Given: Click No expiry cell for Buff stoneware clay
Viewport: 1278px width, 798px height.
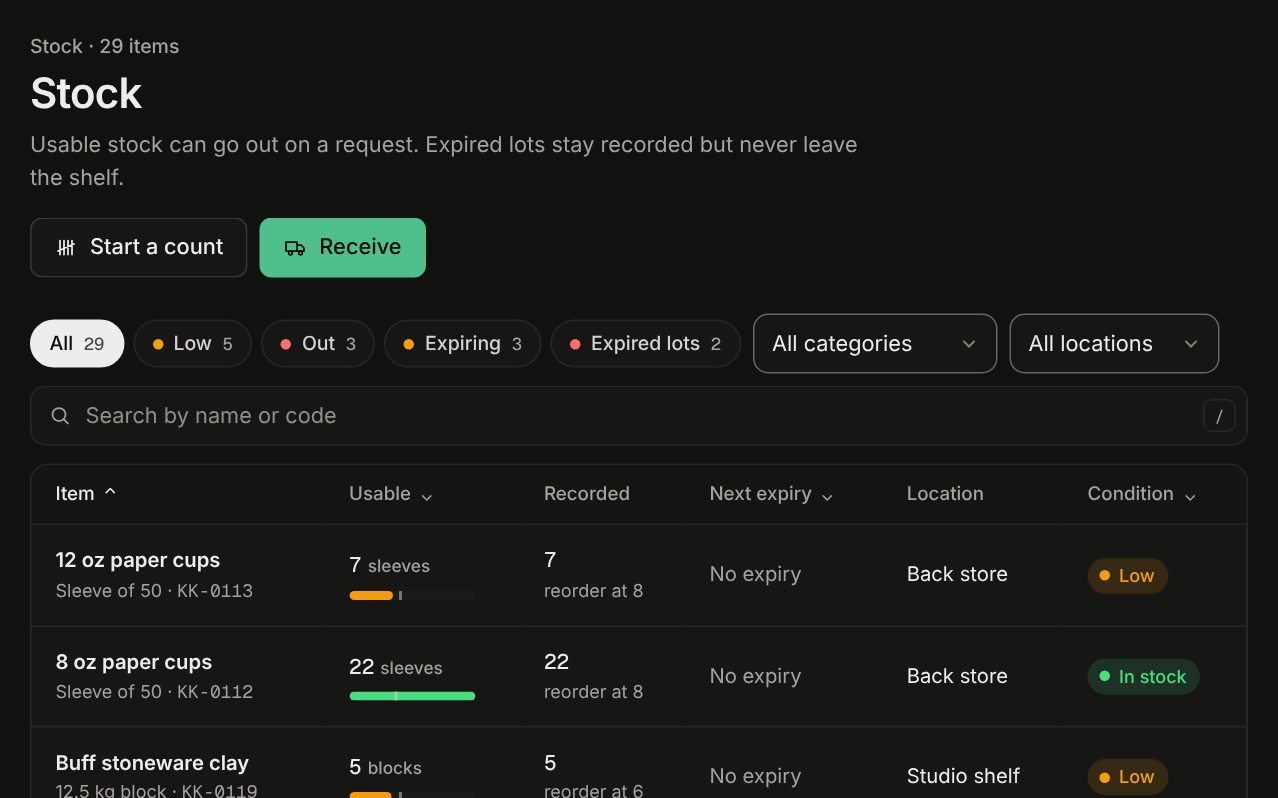Looking at the screenshot, I should pos(755,776).
